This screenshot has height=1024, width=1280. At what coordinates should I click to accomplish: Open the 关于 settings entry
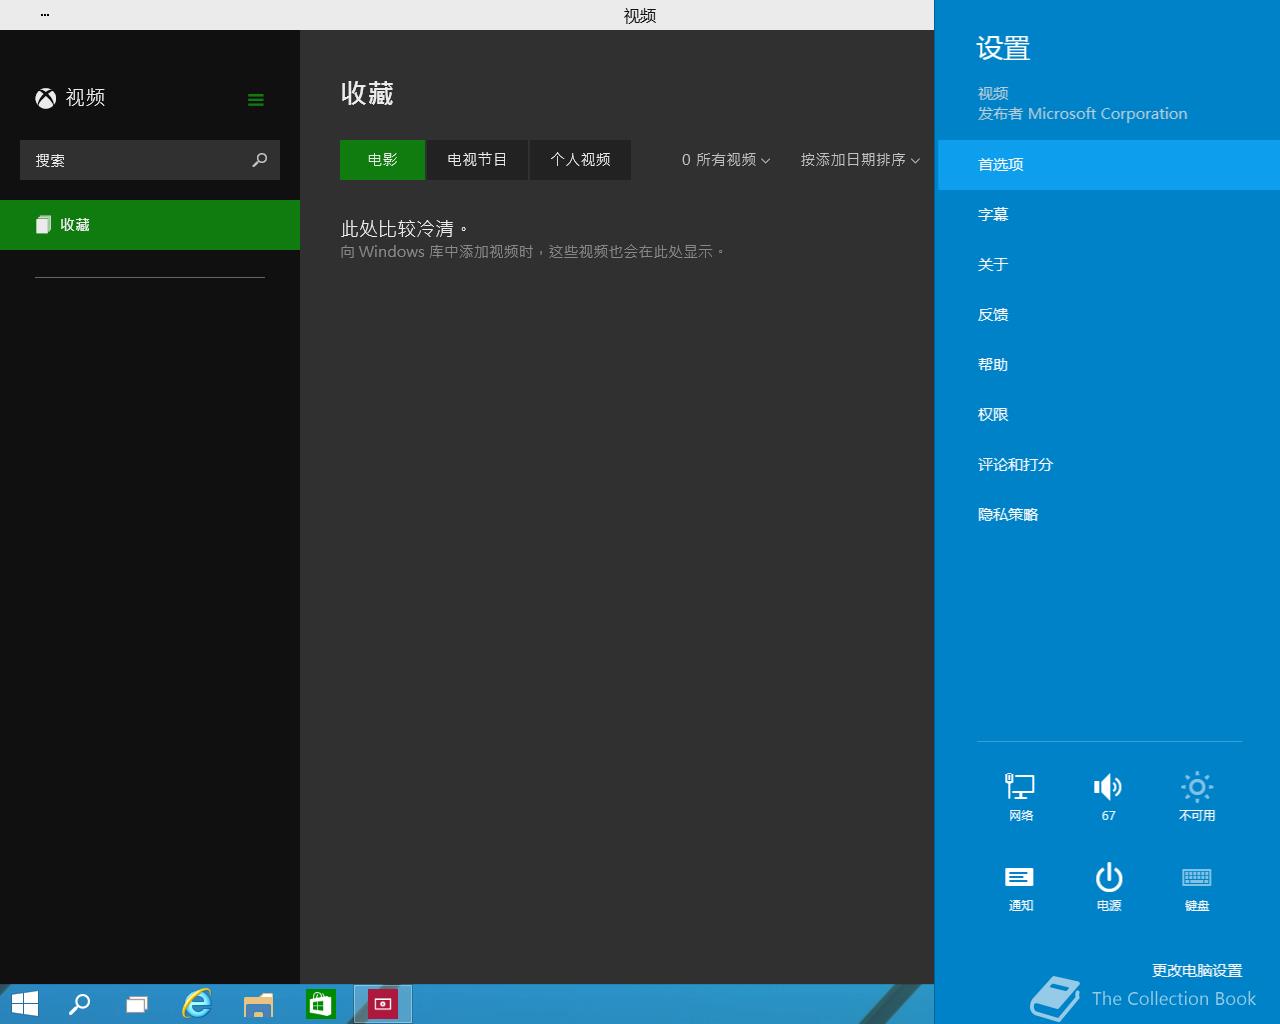[1109, 265]
